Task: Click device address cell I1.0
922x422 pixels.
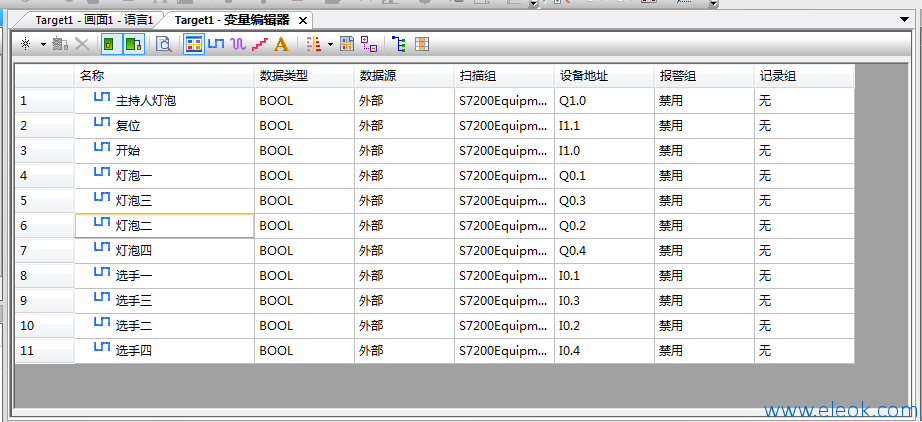Action: tap(604, 150)
